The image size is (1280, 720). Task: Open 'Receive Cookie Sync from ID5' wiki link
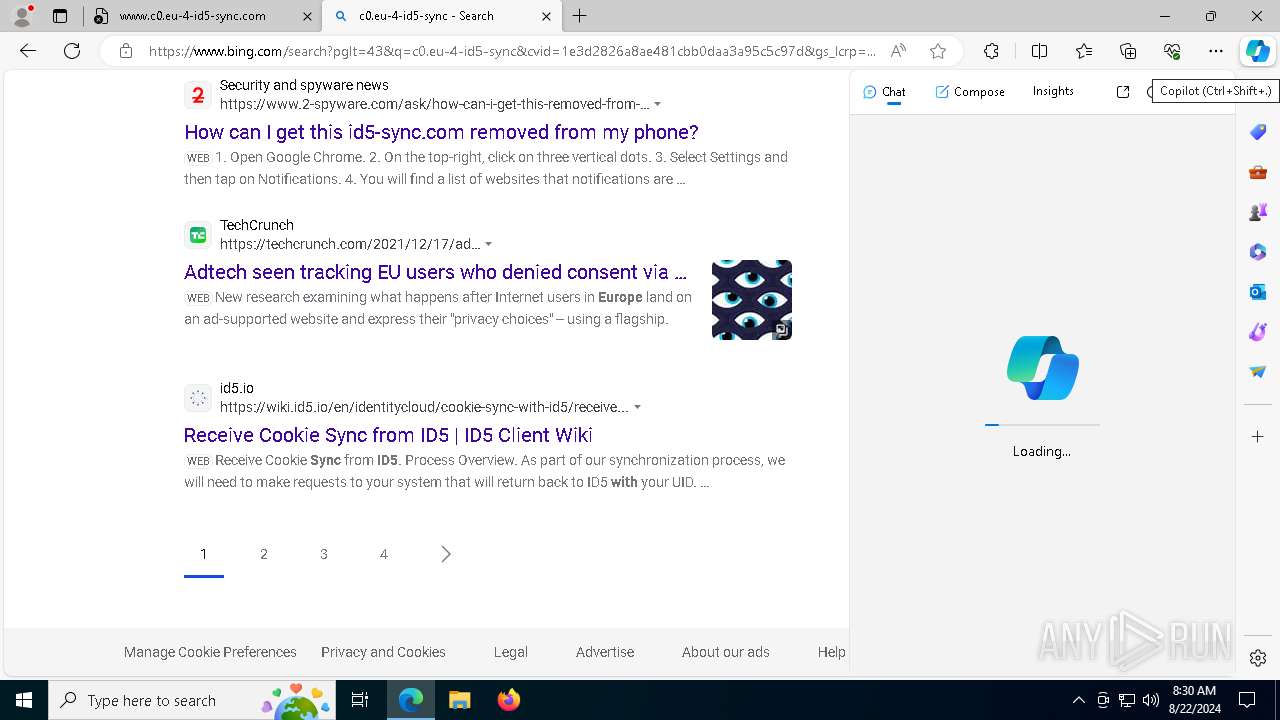coord(388,435)
